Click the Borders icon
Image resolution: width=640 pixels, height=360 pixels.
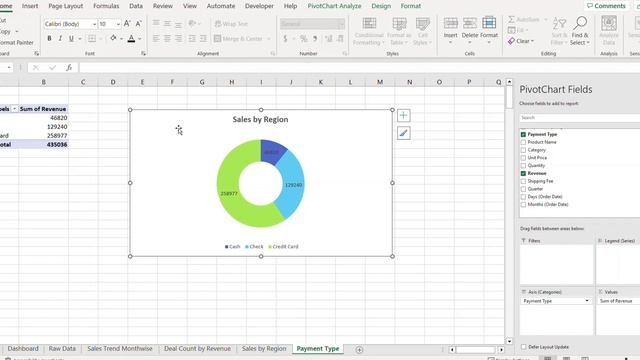point(92,38)
